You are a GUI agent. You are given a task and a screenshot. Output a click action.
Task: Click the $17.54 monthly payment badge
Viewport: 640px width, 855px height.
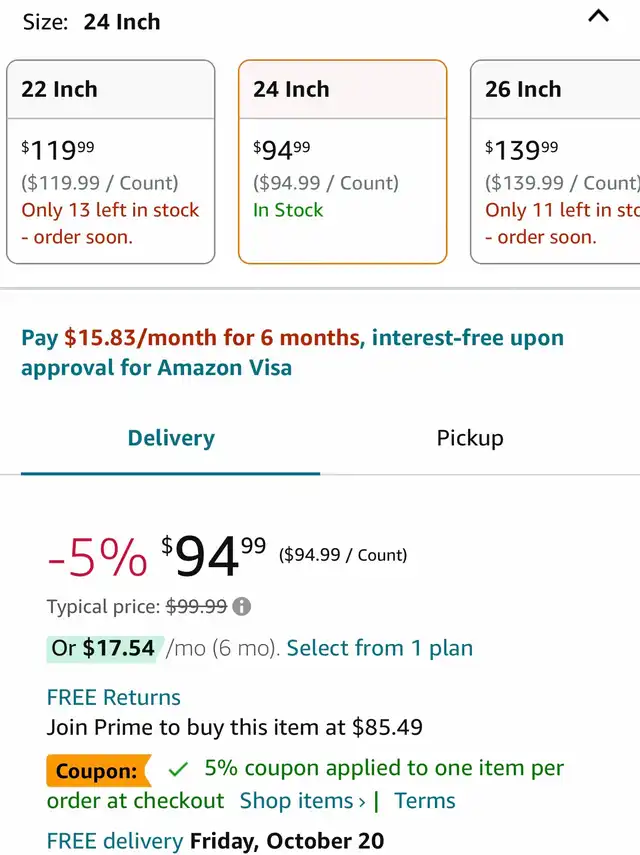(105, 649)
